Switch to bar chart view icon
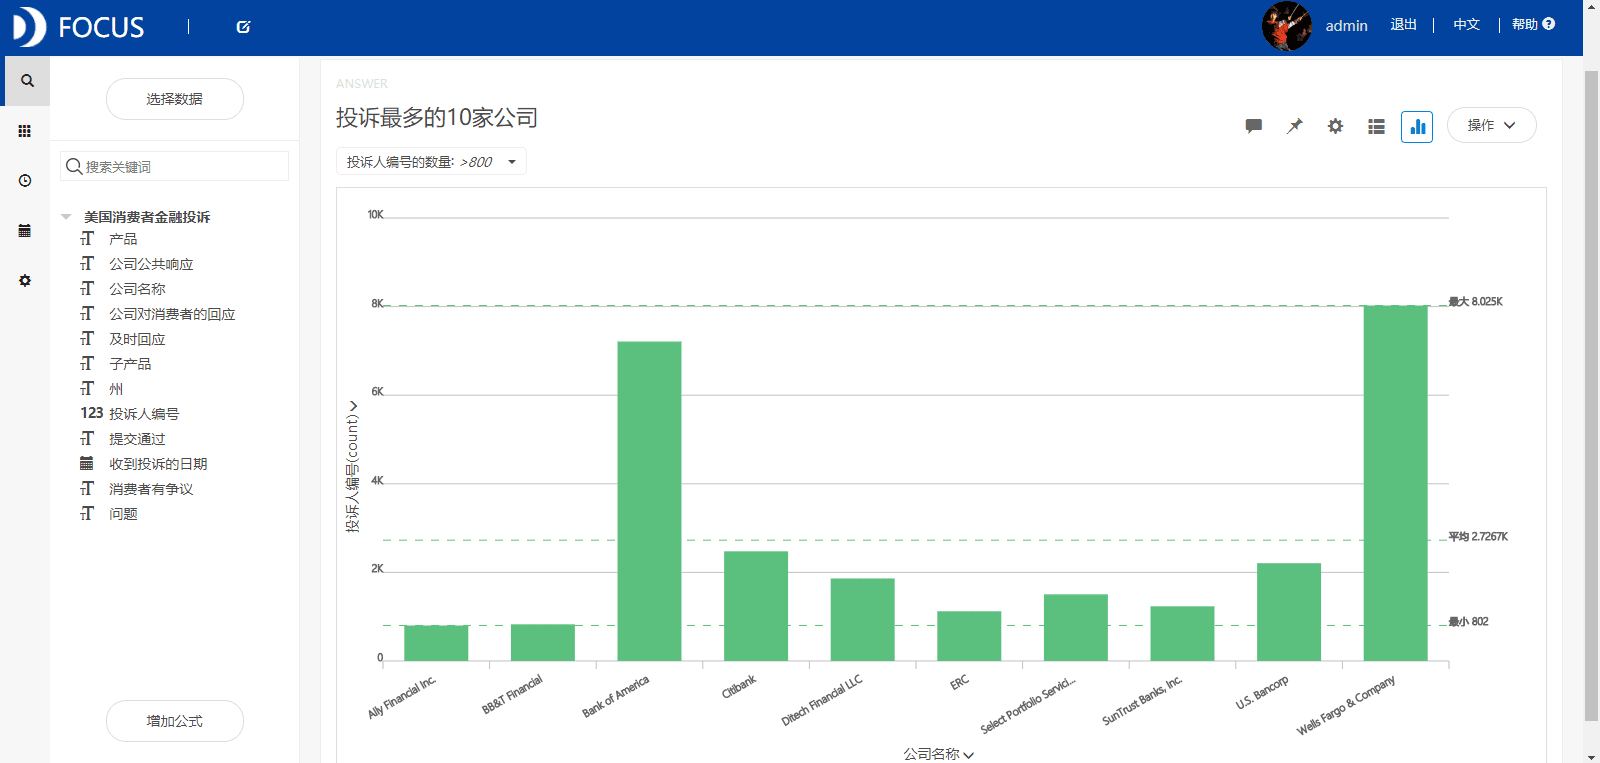This screenshot has height=763, width=1600. (1417, 127)
